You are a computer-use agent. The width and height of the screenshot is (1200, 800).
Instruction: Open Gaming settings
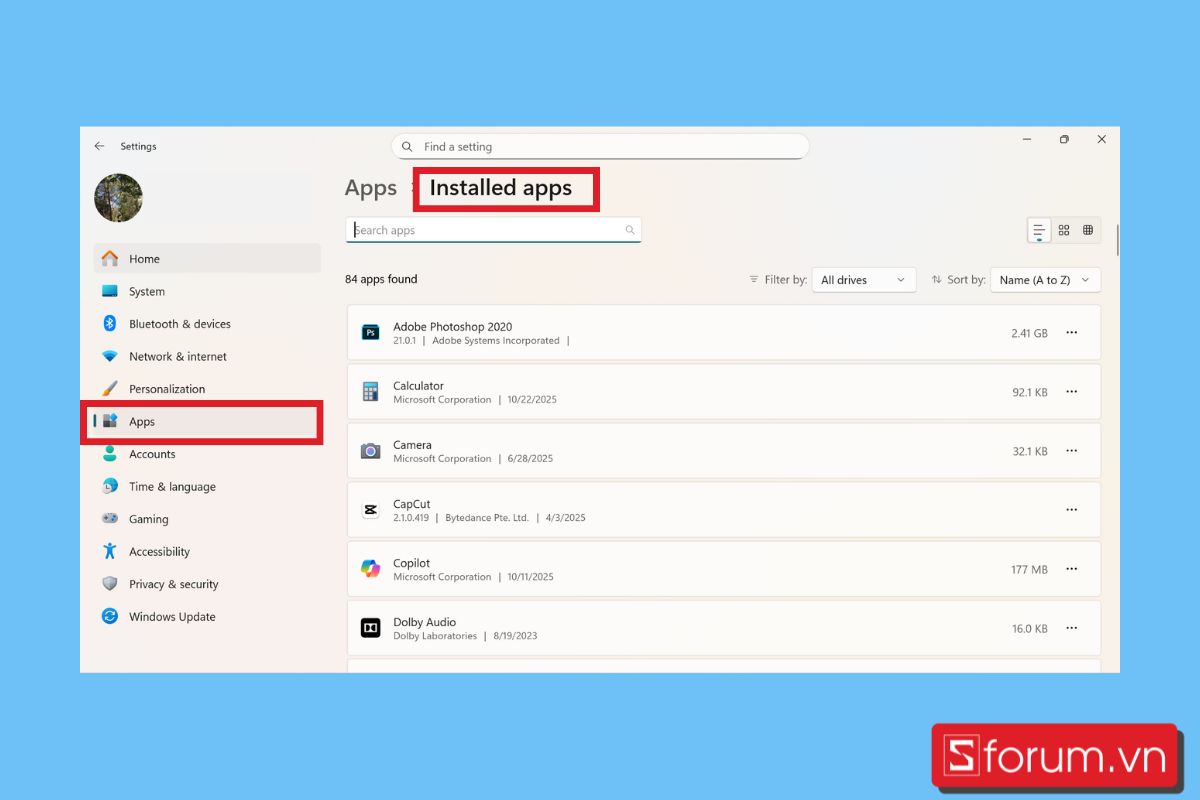(207, 519)
